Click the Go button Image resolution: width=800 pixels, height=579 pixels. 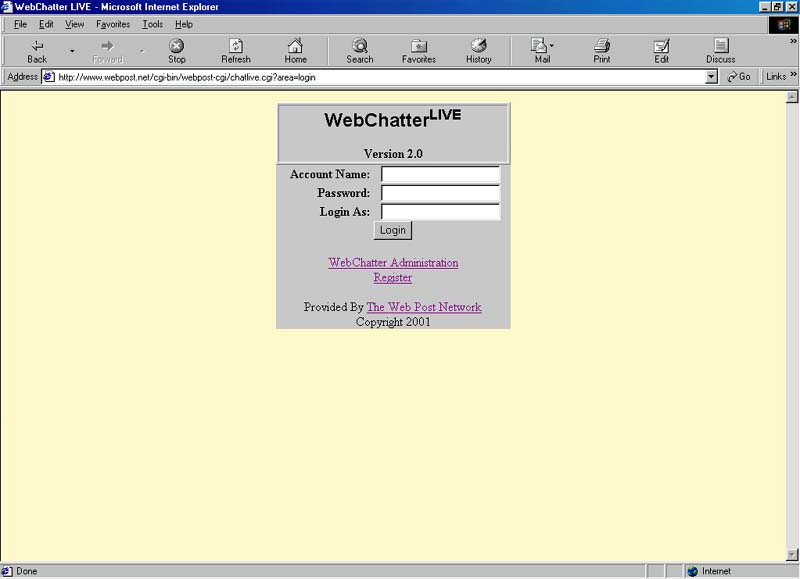coord(739,77)
